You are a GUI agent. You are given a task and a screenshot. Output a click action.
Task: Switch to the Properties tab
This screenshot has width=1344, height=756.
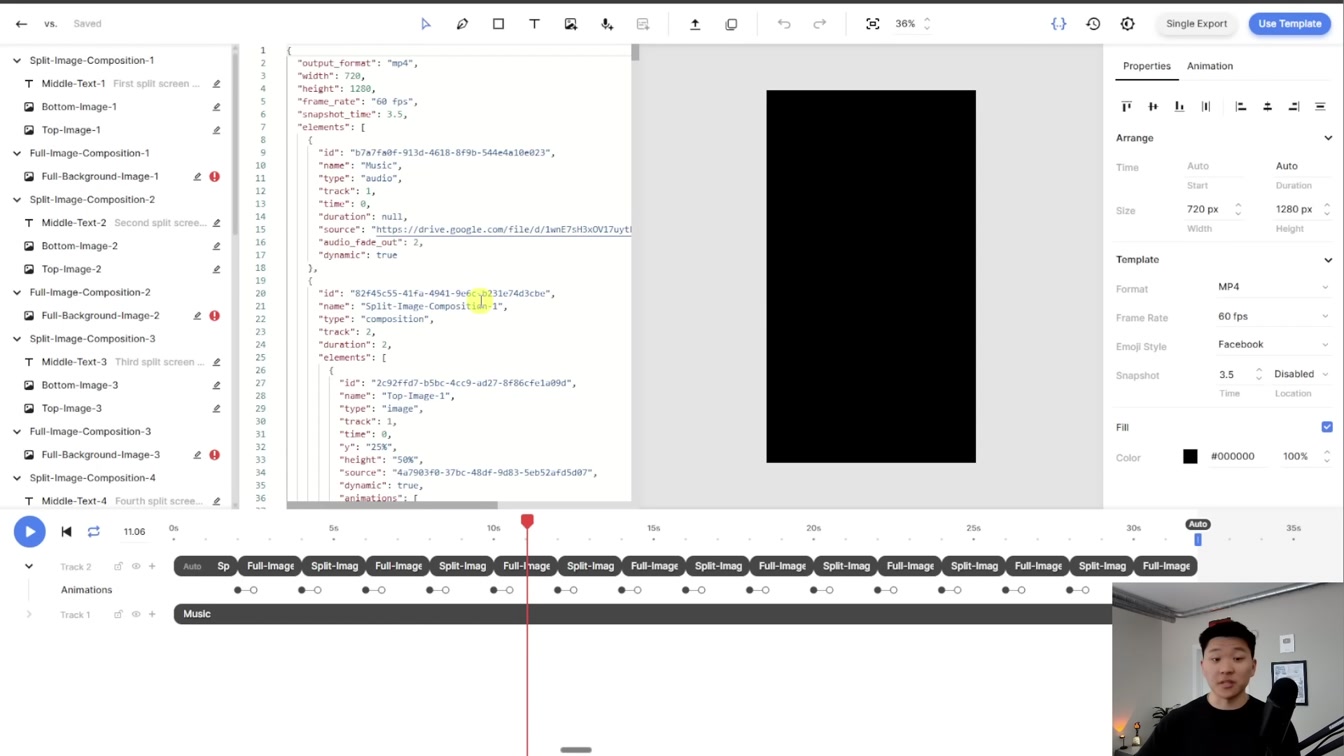1146,66
